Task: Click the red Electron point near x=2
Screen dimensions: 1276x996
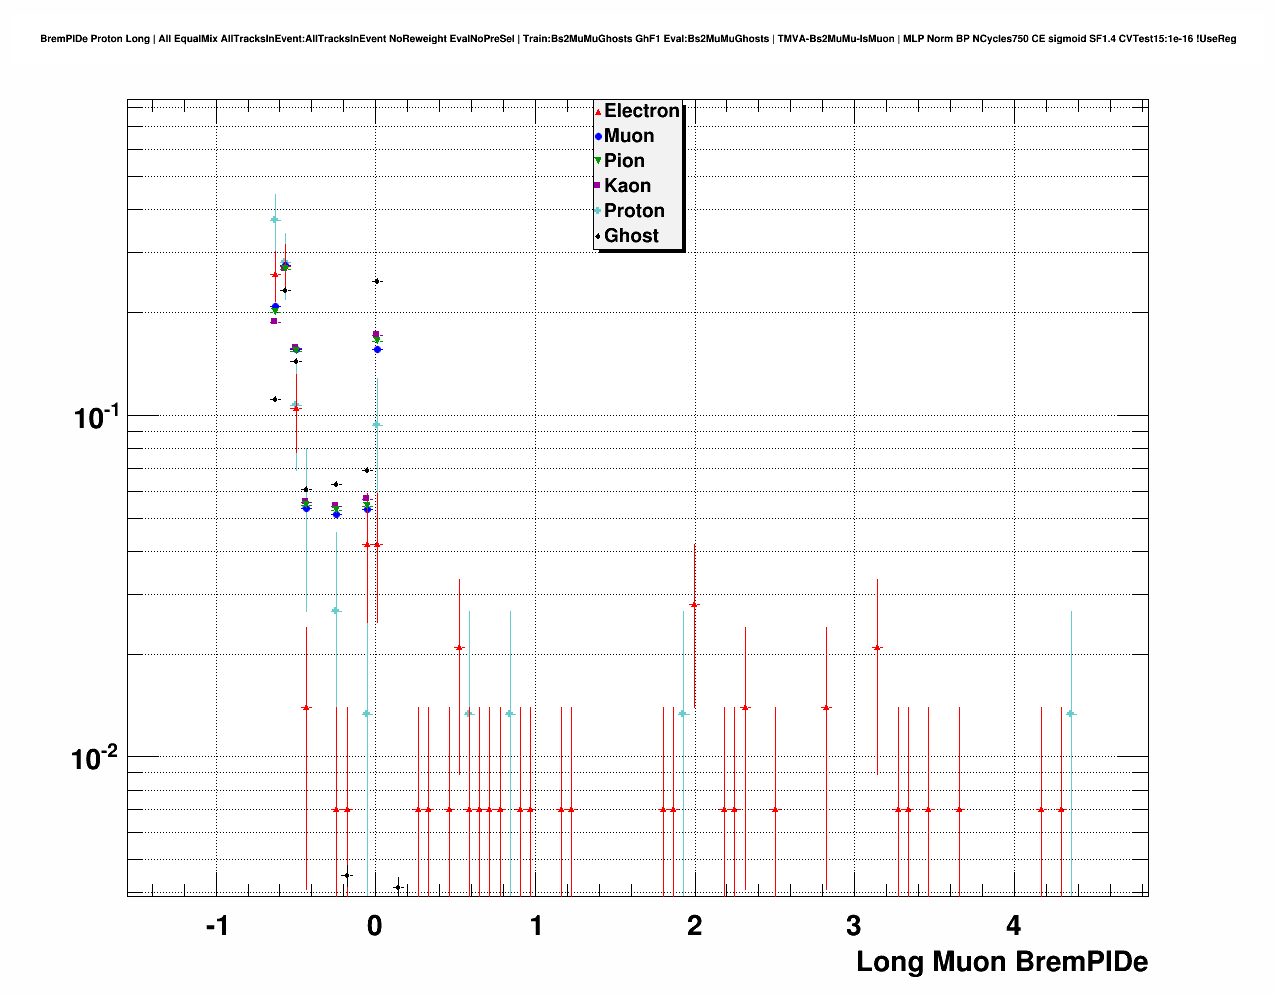Action: pyautogui.click(x=694, y=605)
